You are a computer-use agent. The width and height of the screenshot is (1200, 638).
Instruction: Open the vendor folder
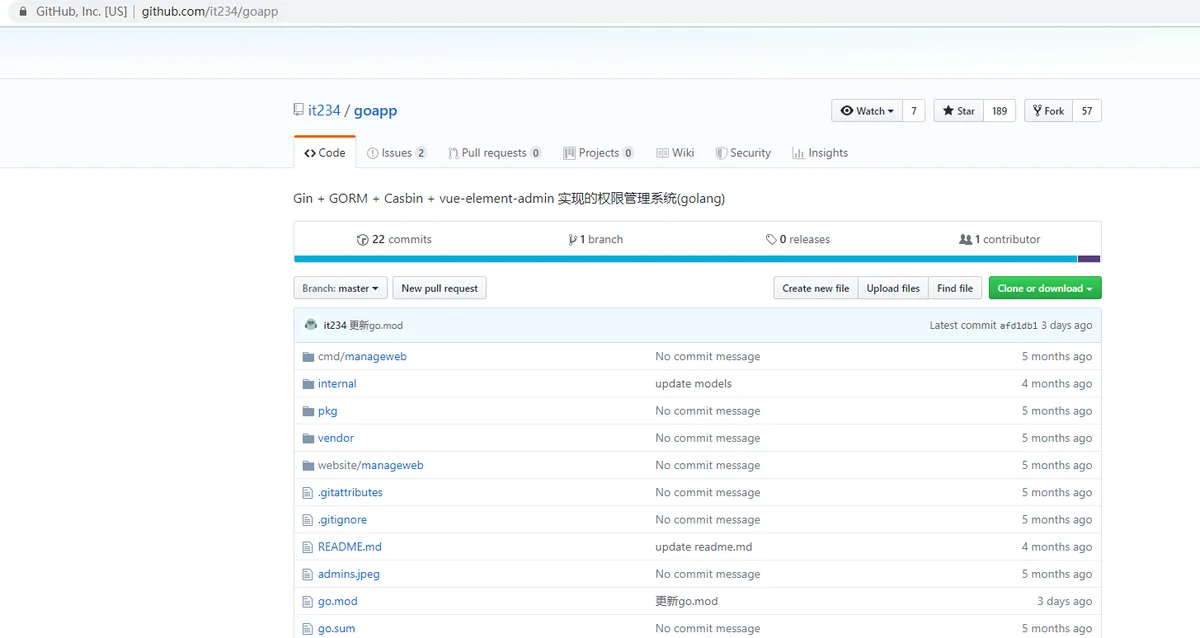tap(336, 438)
